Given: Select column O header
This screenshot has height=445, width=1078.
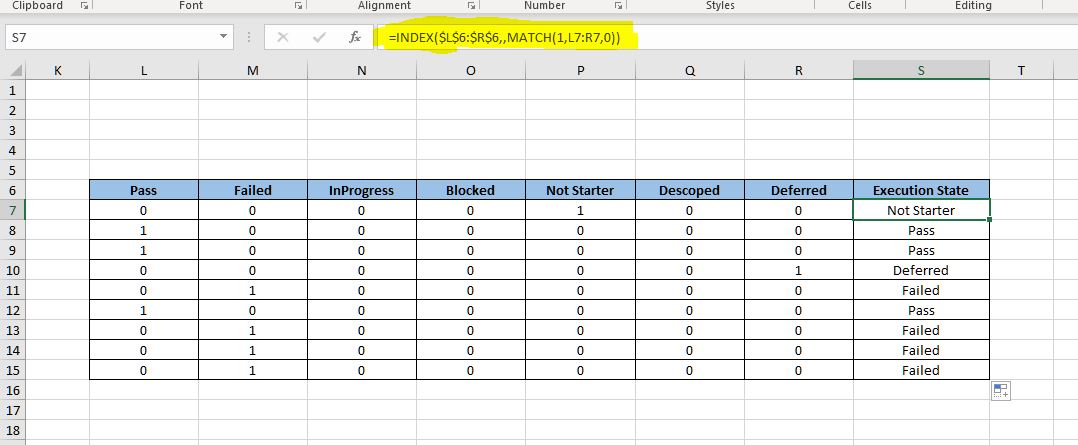Looking at the screenshot, I should (x=471, y=70).
